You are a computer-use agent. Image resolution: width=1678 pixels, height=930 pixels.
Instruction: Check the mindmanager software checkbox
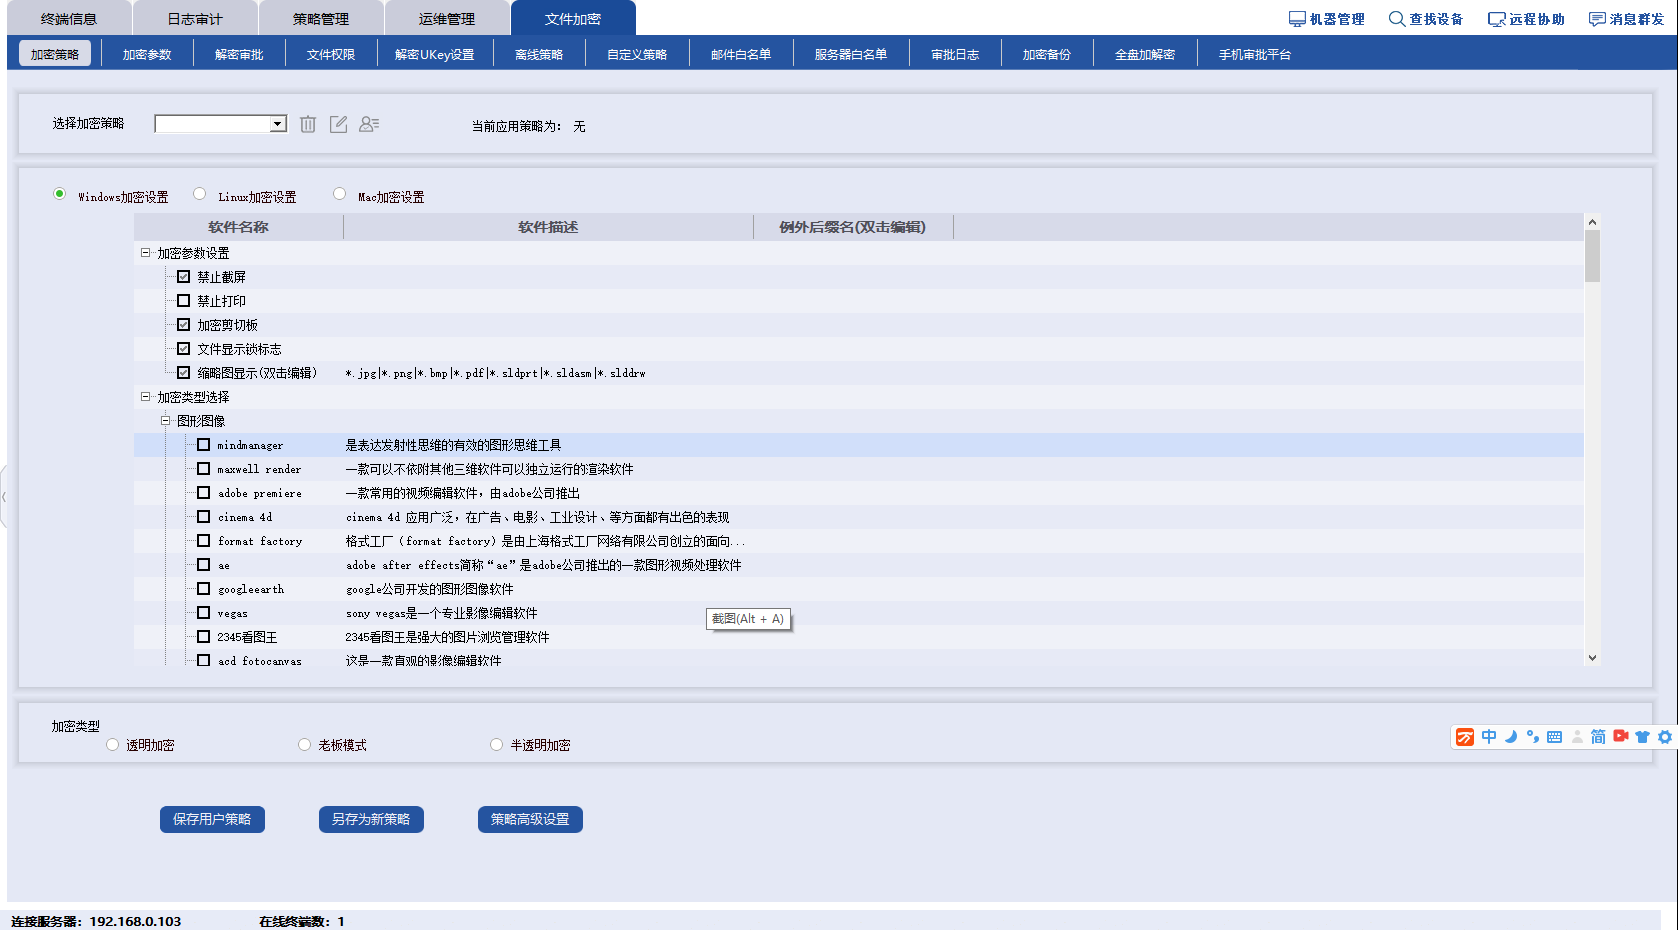(x=203, y=445)
